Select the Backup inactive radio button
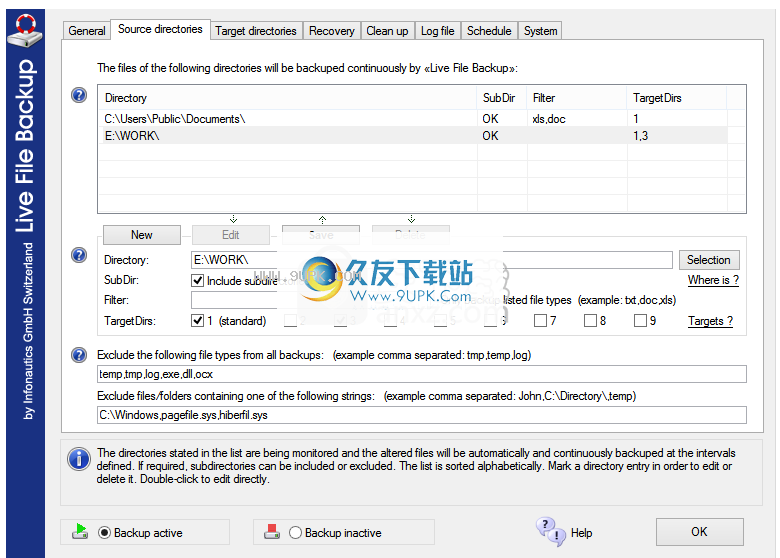This screenshot has width=780, height=558. pos(295,533)
